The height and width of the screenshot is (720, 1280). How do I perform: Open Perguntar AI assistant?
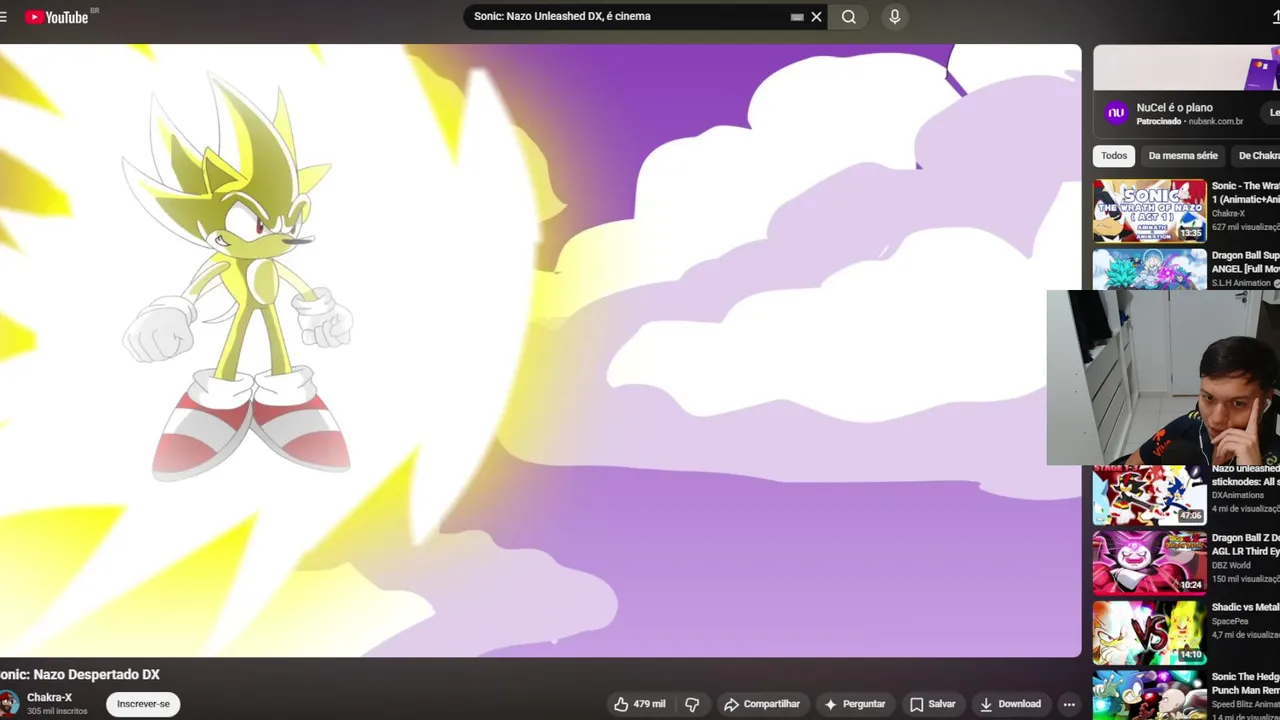pyautogui.click(x=855, y=704)
